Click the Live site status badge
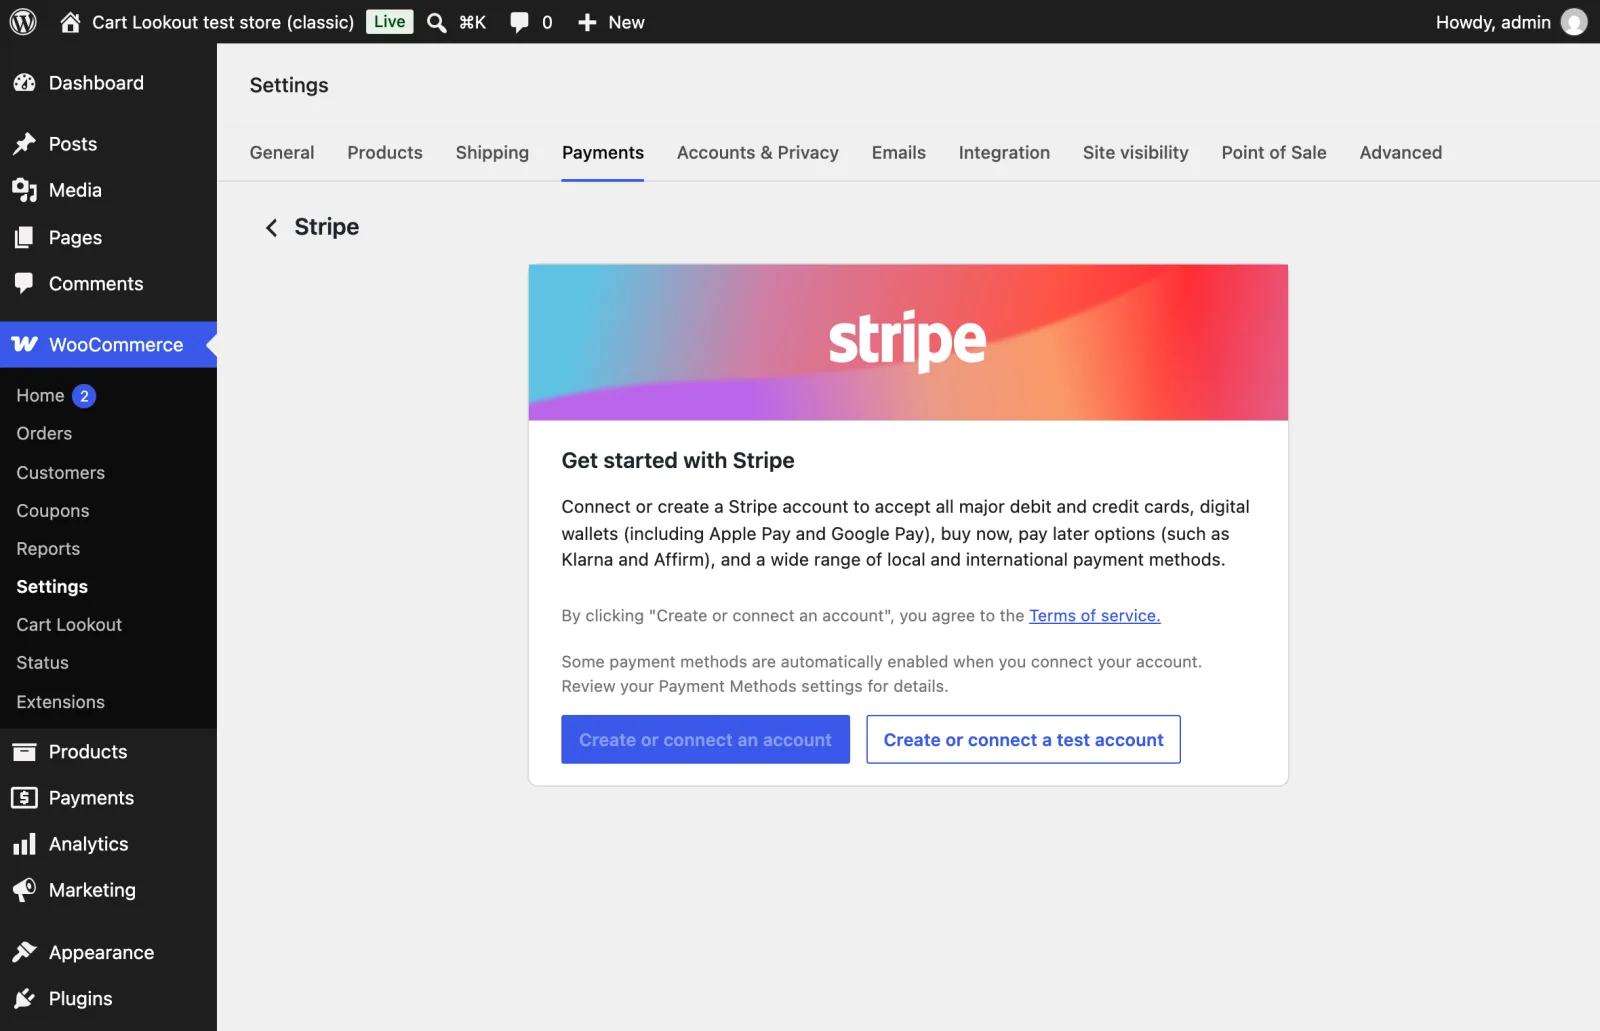 [x=389, y=22]
